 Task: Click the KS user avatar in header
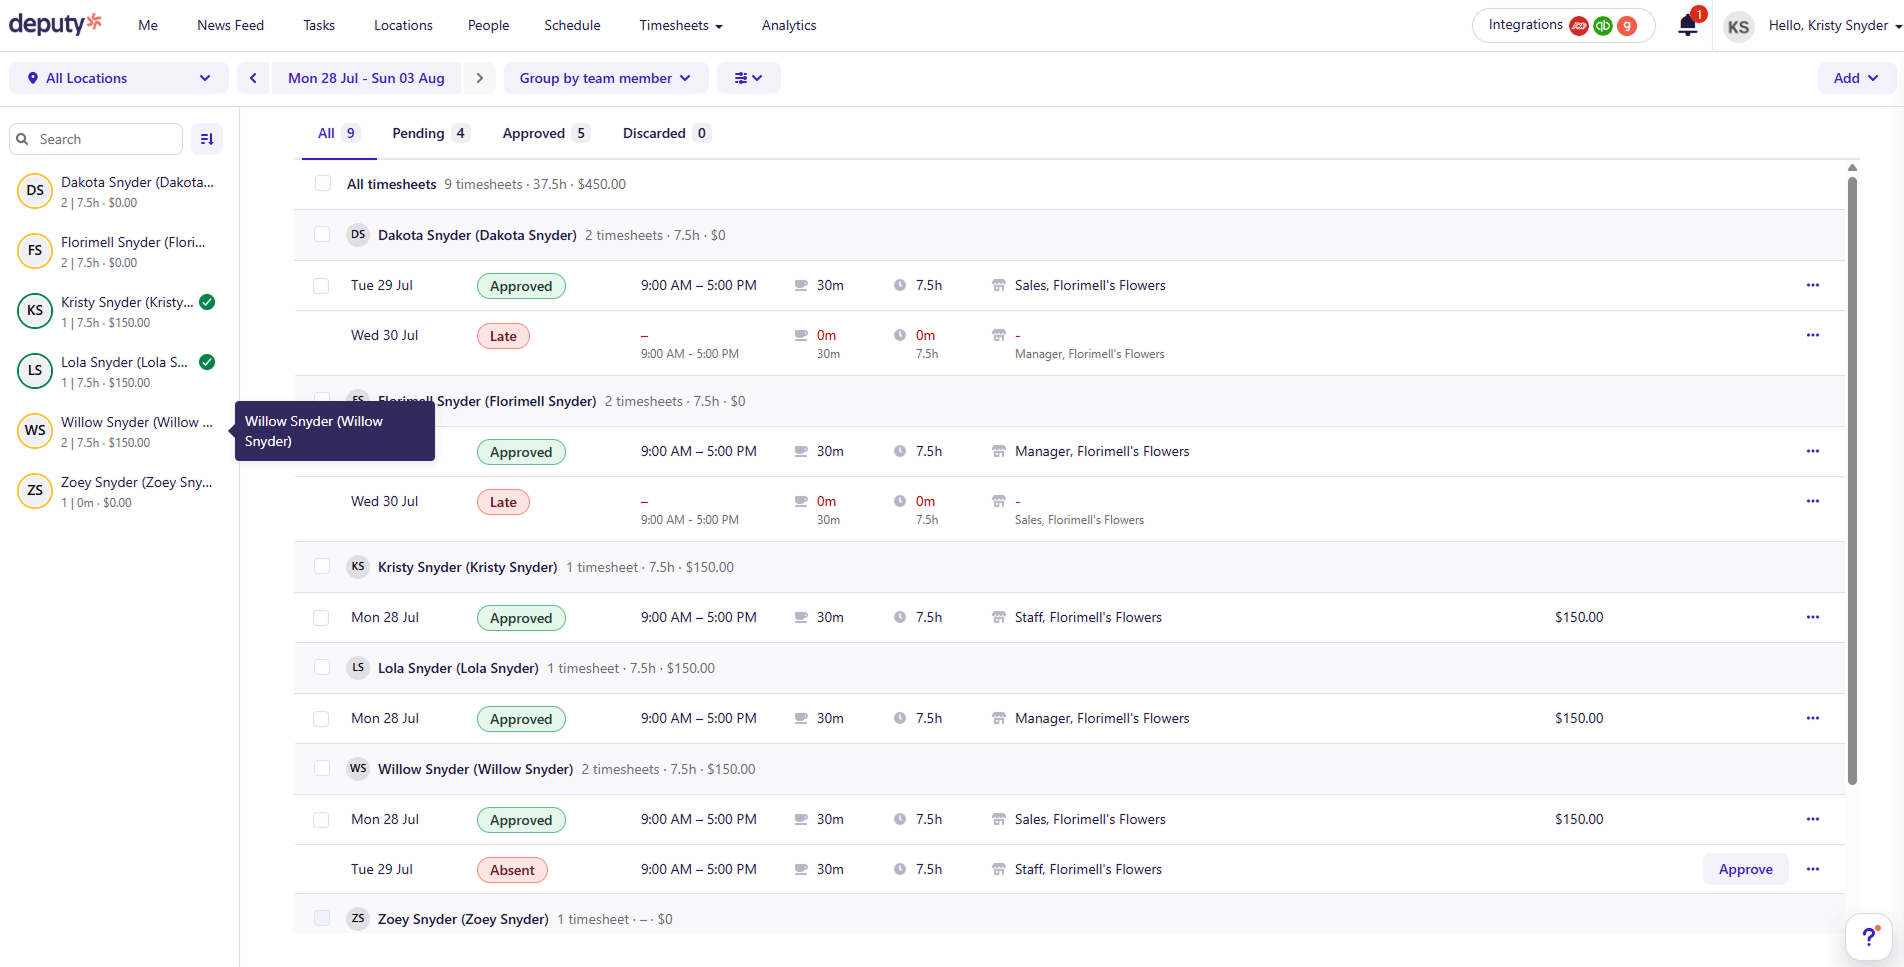(x=1738, y=26)
